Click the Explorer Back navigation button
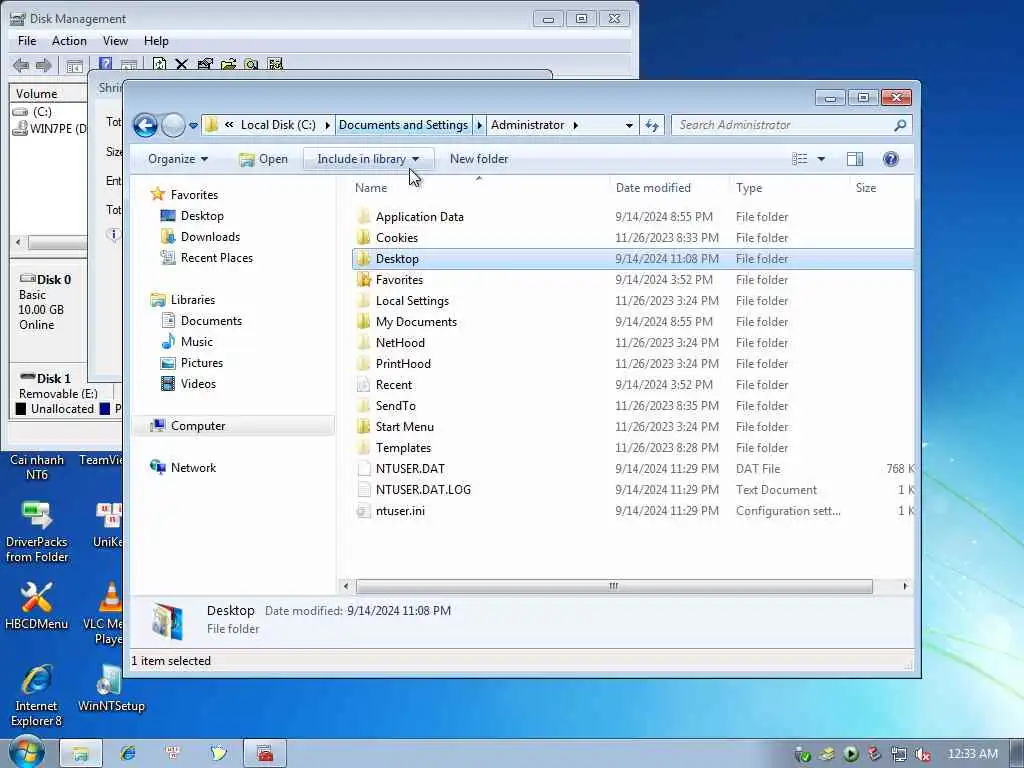Viewport: 1024px width, 768px height. [145, 125]
